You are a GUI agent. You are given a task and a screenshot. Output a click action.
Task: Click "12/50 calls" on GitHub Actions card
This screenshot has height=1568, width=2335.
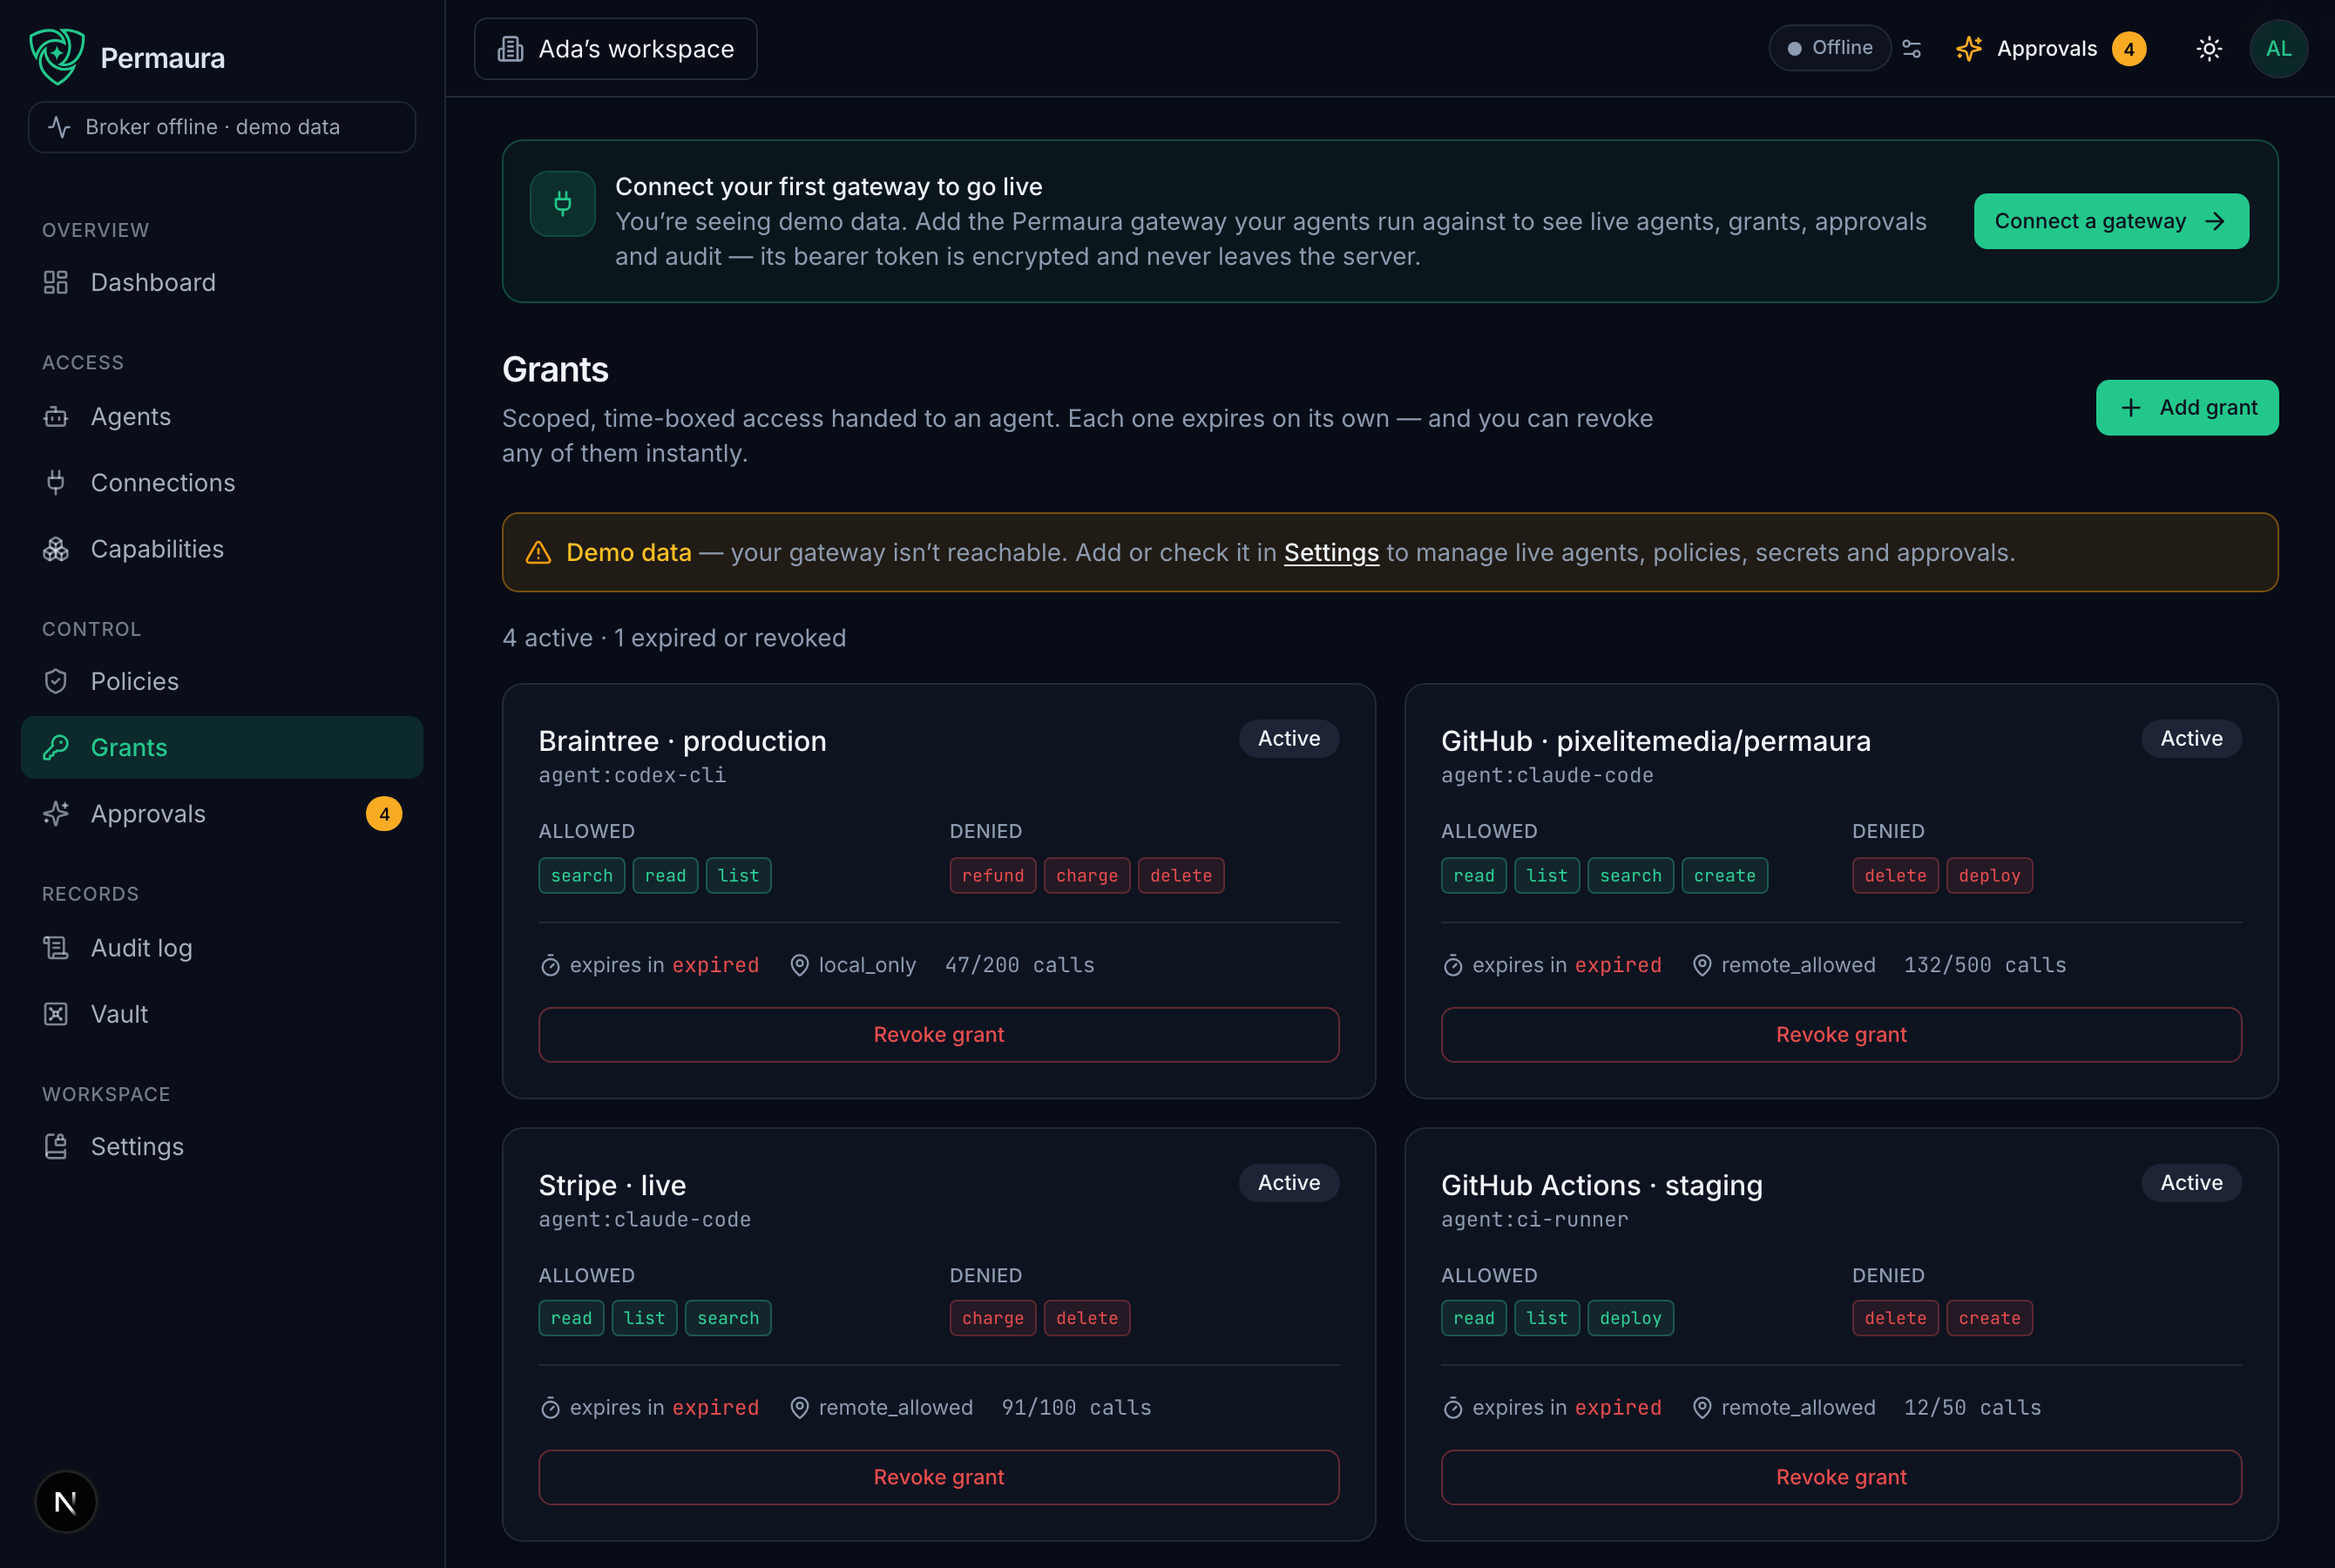pyautogui.click(x=1972, y=1407)
